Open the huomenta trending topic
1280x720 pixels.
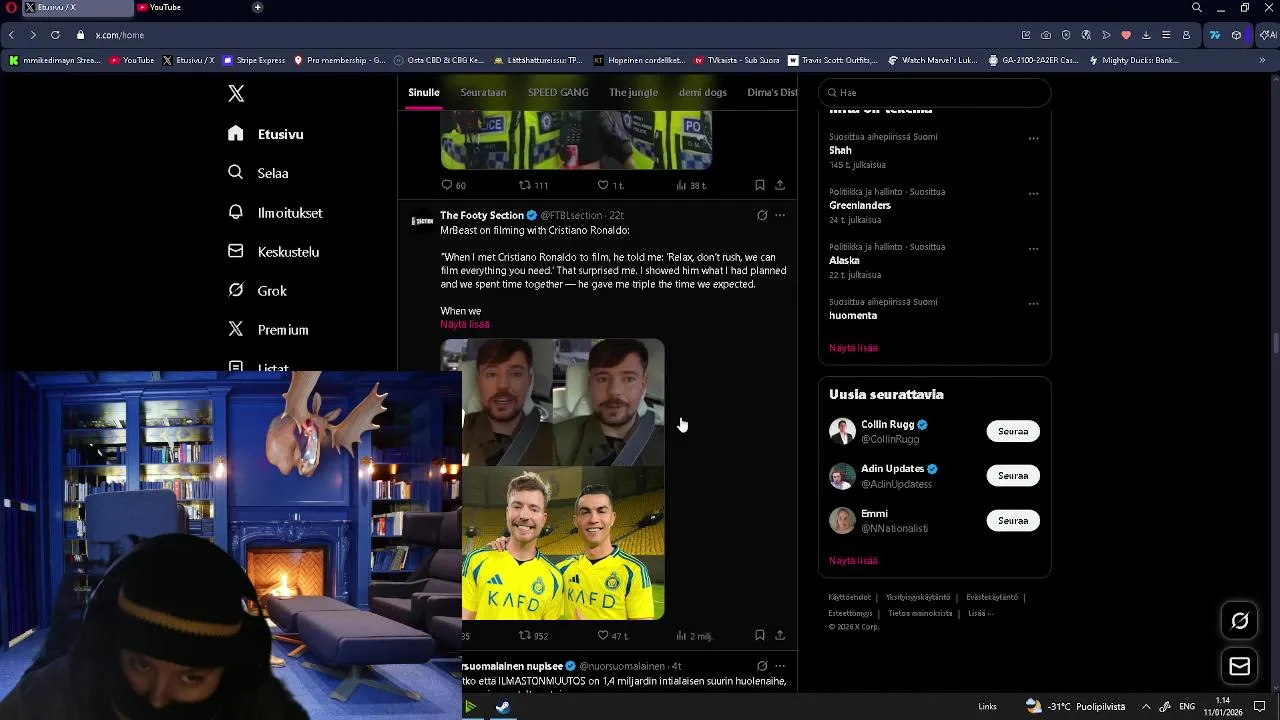click(x=853, y=315)
